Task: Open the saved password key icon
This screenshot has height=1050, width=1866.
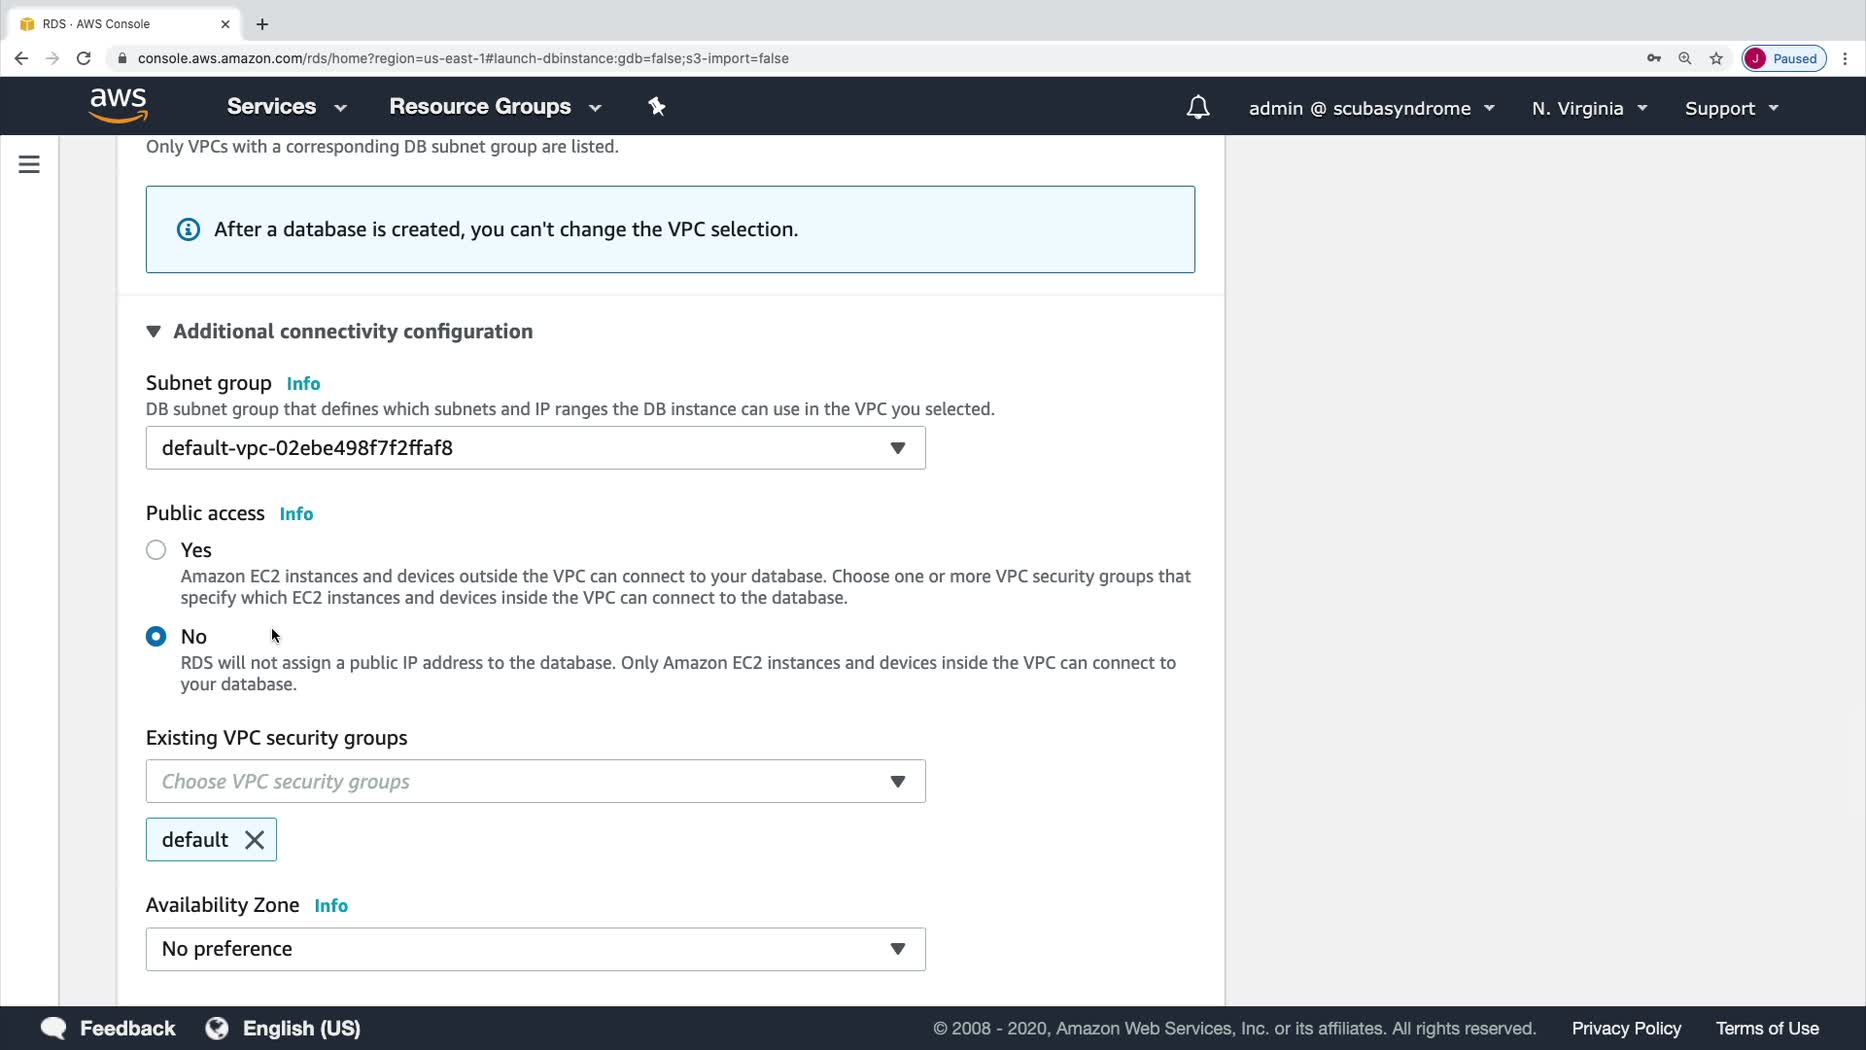Action: point(1654,58)
